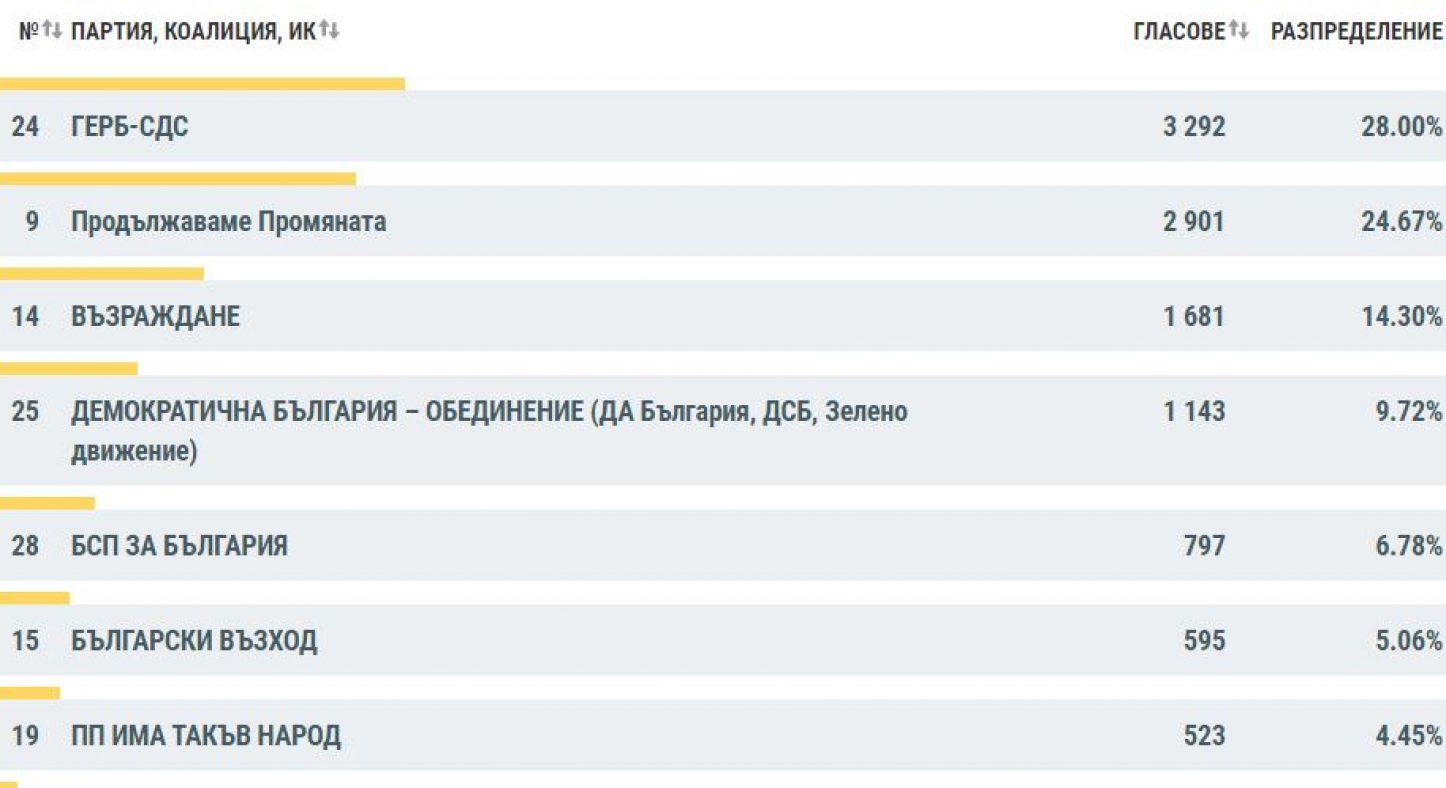Click the yellow bar above ВЪЗРАЖДАНЕ
The width and height of the screenshot is (1446, 788).
tap(102, 274)
